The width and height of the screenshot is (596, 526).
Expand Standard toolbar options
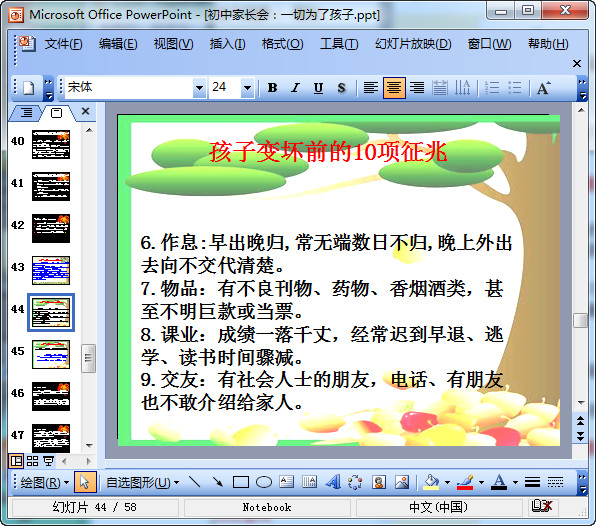tap(48, 89)
